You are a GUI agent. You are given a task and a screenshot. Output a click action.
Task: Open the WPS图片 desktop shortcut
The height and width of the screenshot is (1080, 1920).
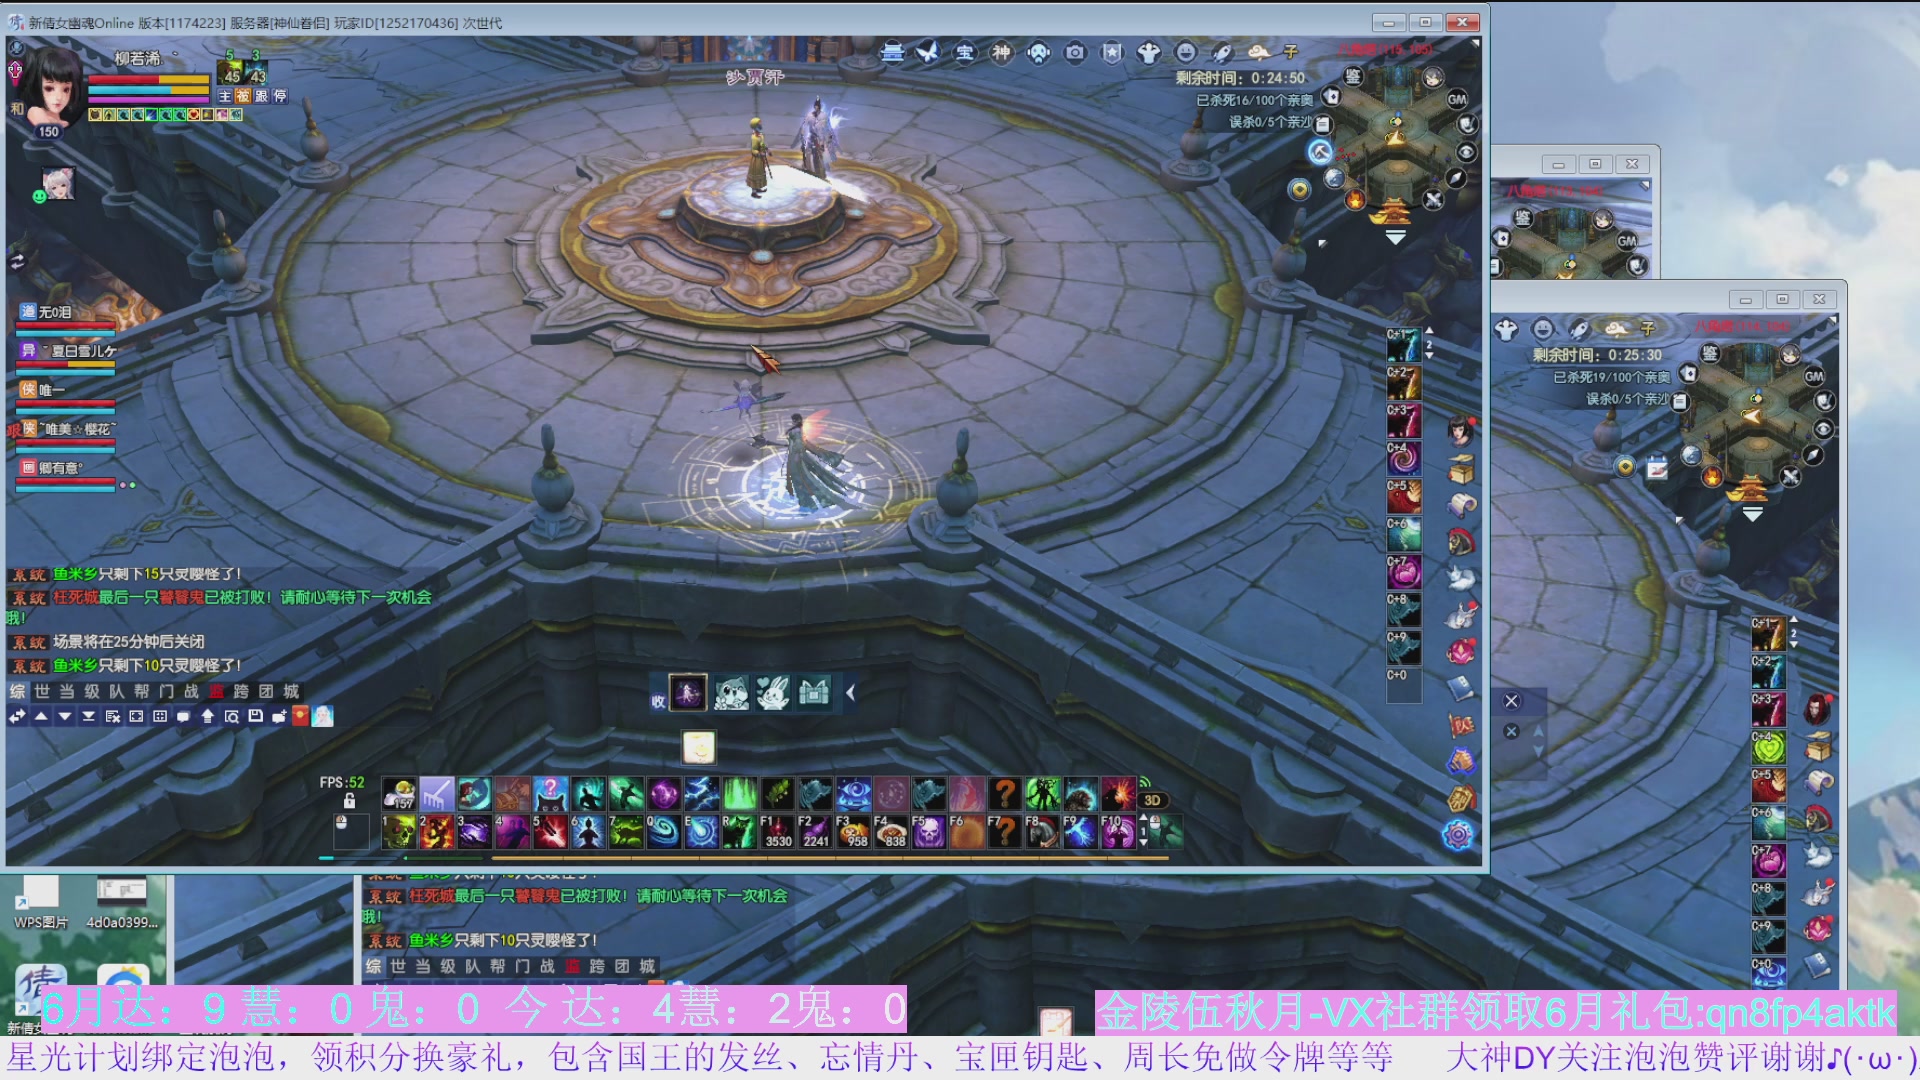pyautogui.click(x=40, y=903)
